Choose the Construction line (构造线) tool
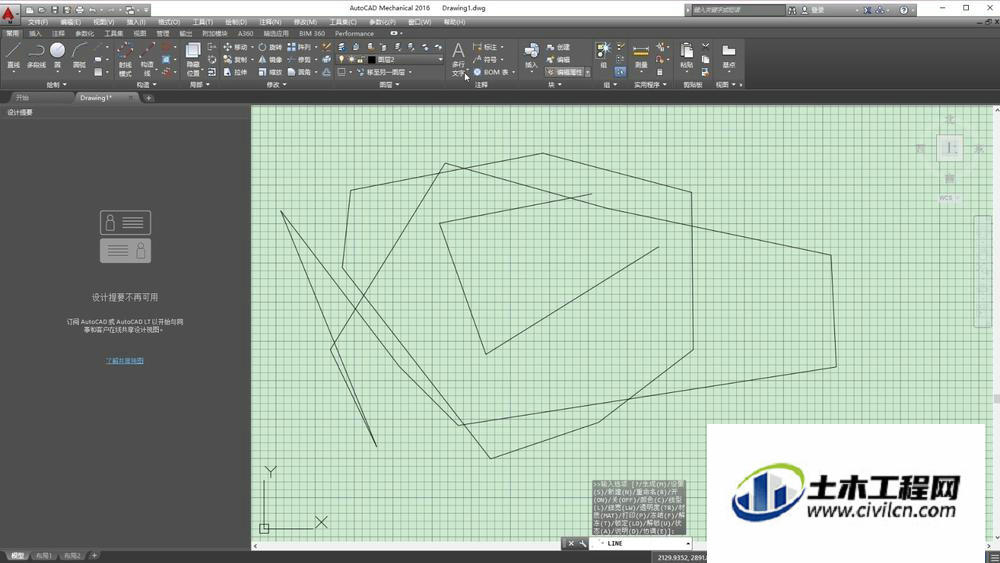 [147, 59]
